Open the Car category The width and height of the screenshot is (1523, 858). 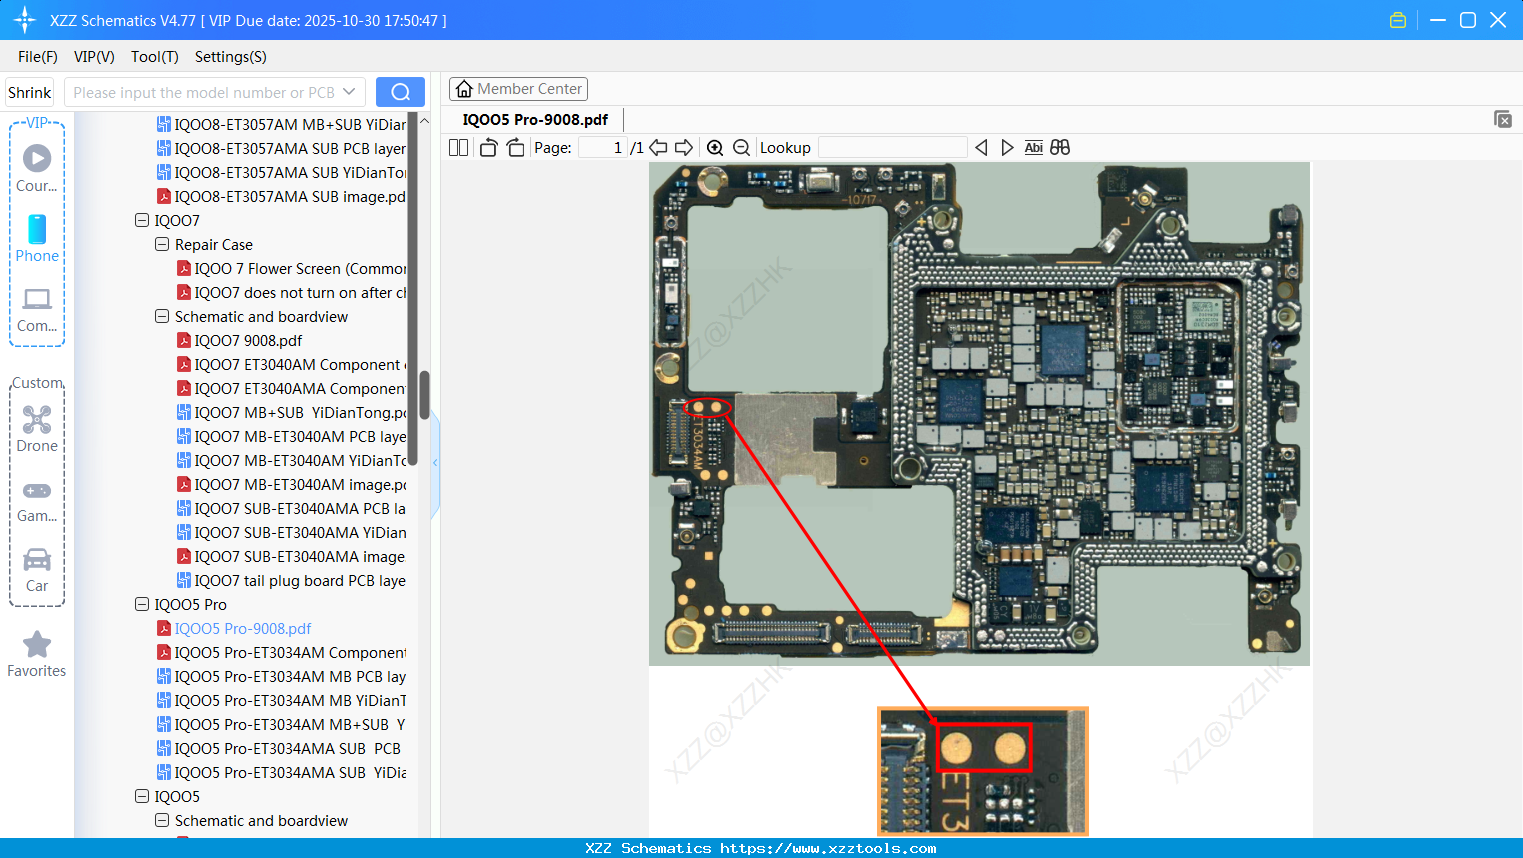(37, 570)
